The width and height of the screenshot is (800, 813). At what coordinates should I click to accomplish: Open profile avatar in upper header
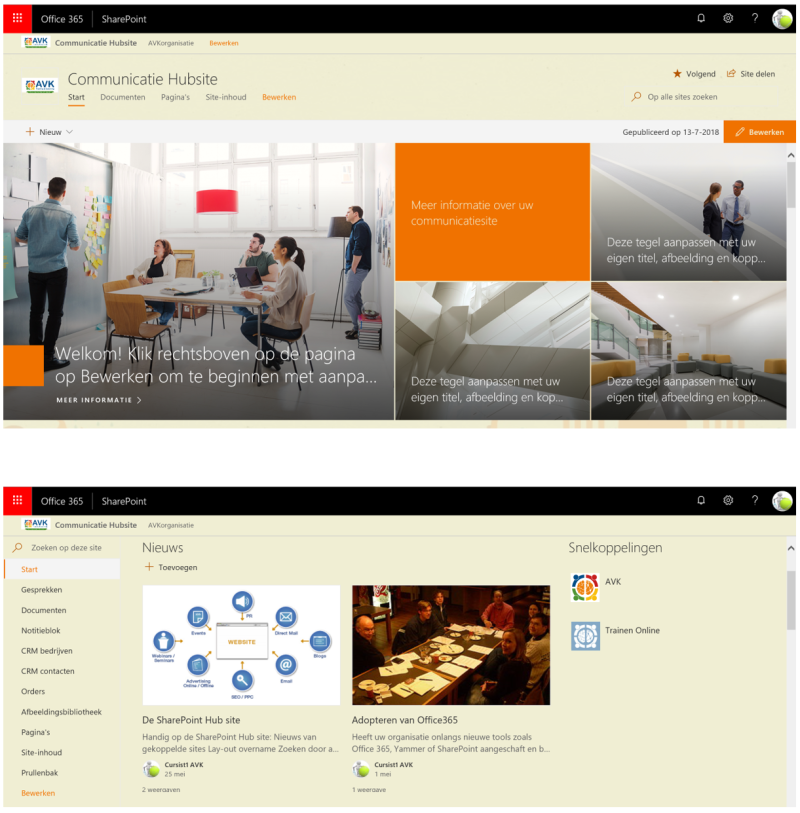pyautogui.click(x=782, y=19)
